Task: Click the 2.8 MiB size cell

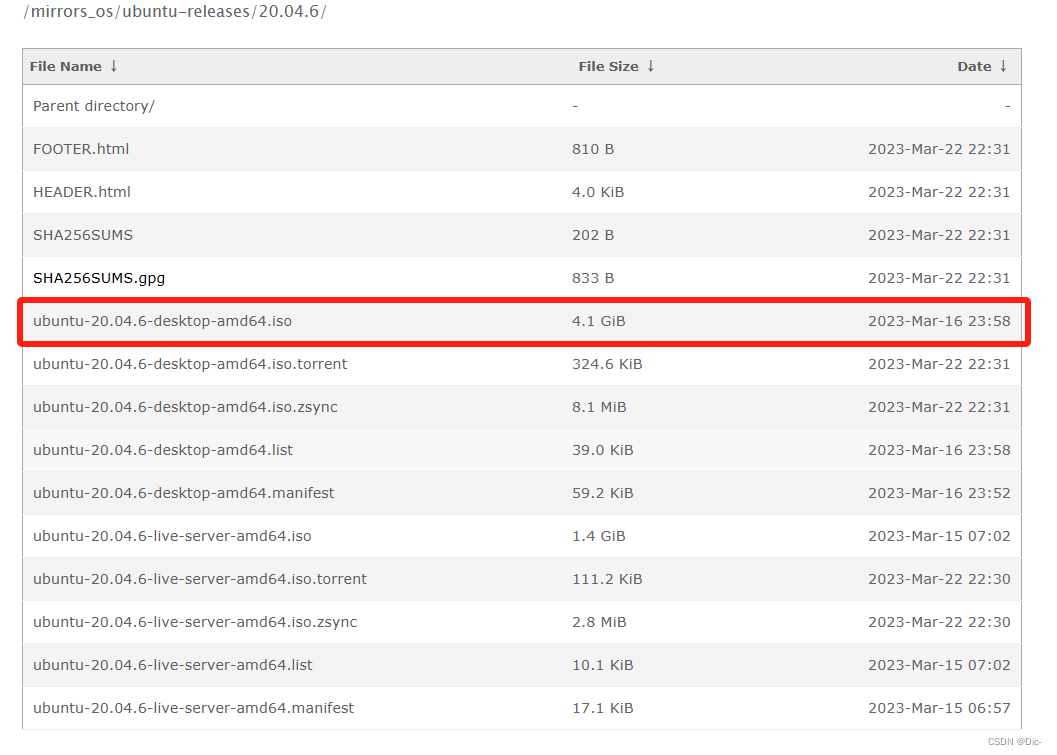Action: coord(599,622)
